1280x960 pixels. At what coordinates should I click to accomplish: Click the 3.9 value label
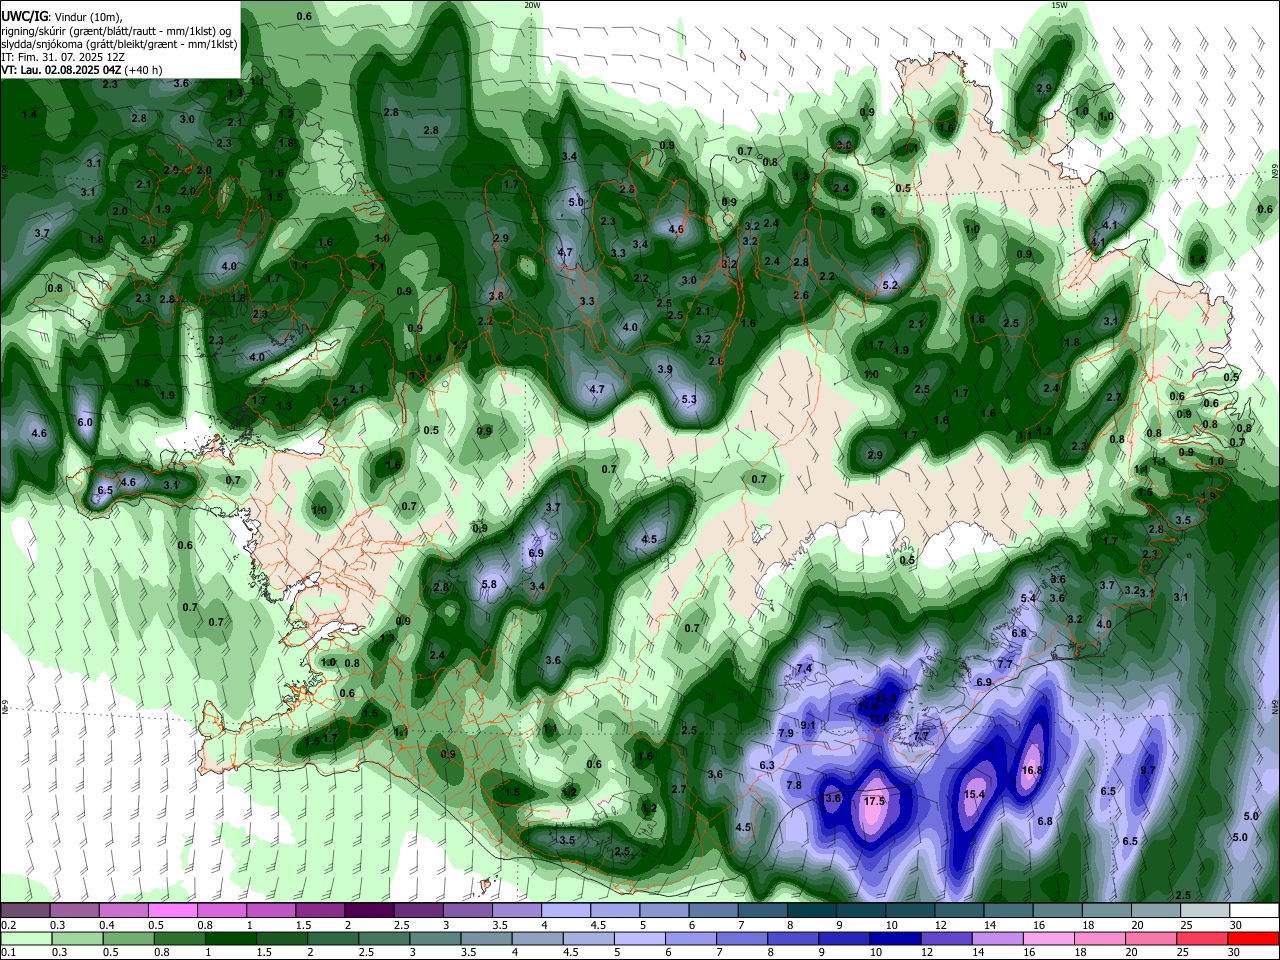pyautogui.click(x=665, y=369)
